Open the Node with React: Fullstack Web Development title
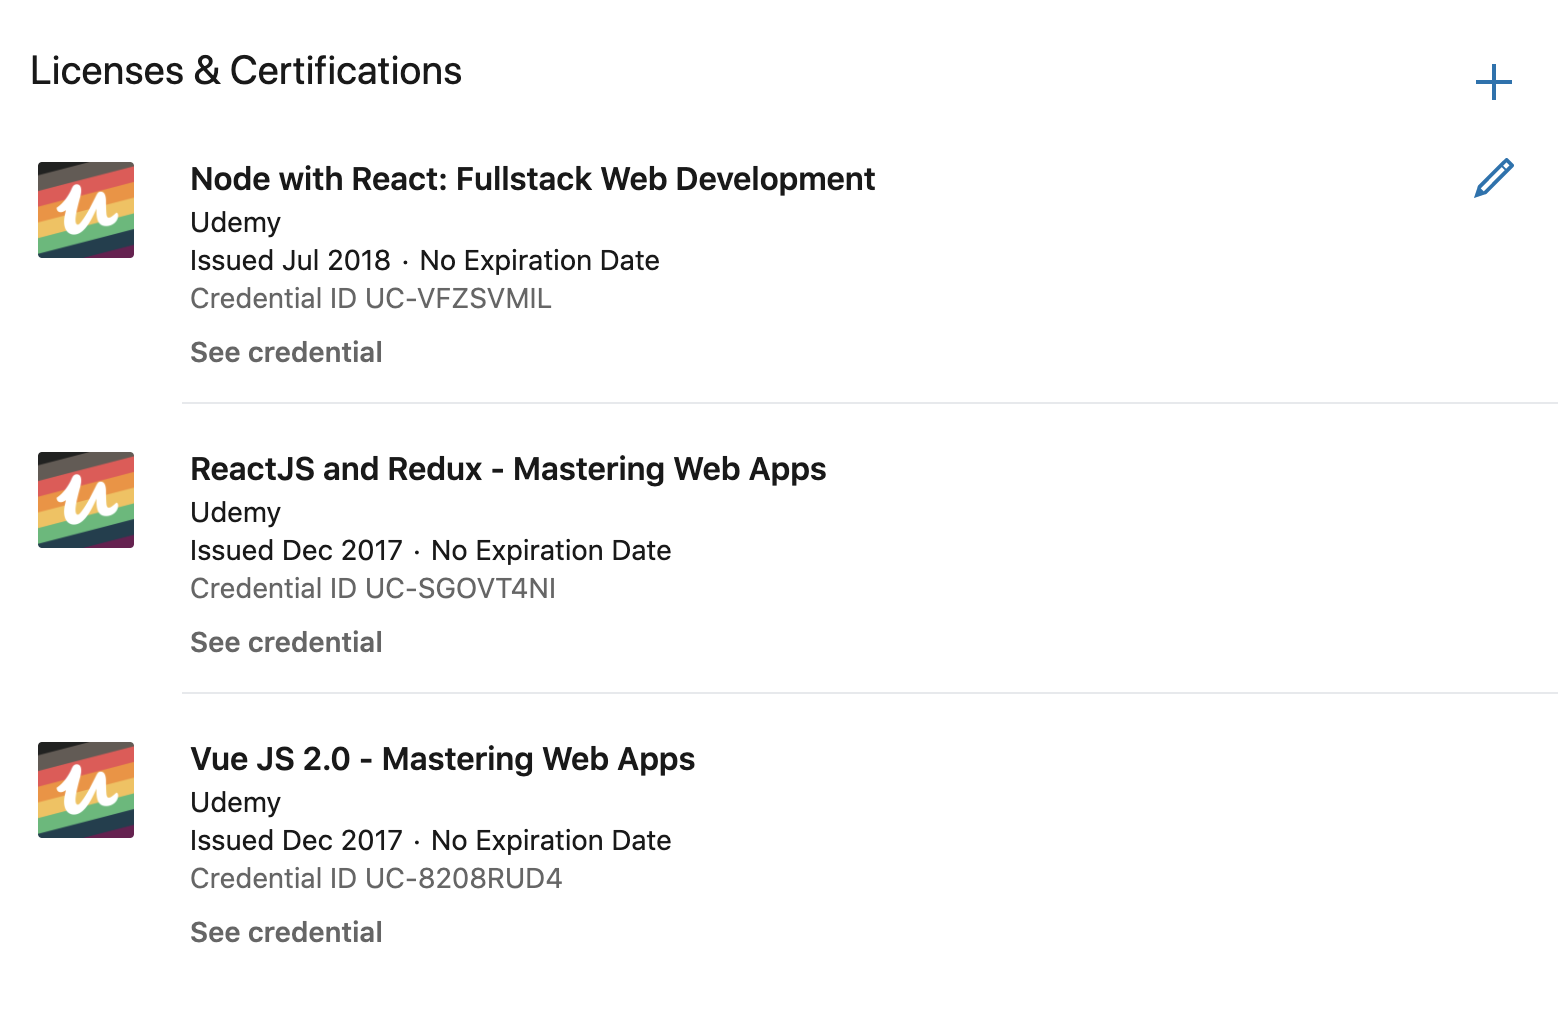This screenshot has width=1558, height=1020. [x=532, y=179]
